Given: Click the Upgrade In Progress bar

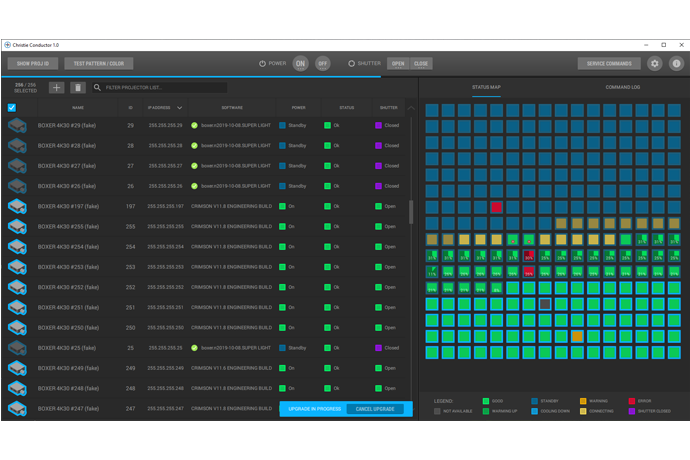Looking at the screenshot, I should 312,409.
